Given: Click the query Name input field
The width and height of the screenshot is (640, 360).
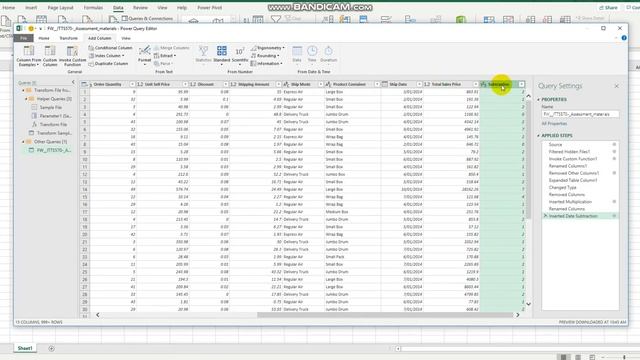Looking at the screenshot, I should pyautogui.click(x=580, y=114).
